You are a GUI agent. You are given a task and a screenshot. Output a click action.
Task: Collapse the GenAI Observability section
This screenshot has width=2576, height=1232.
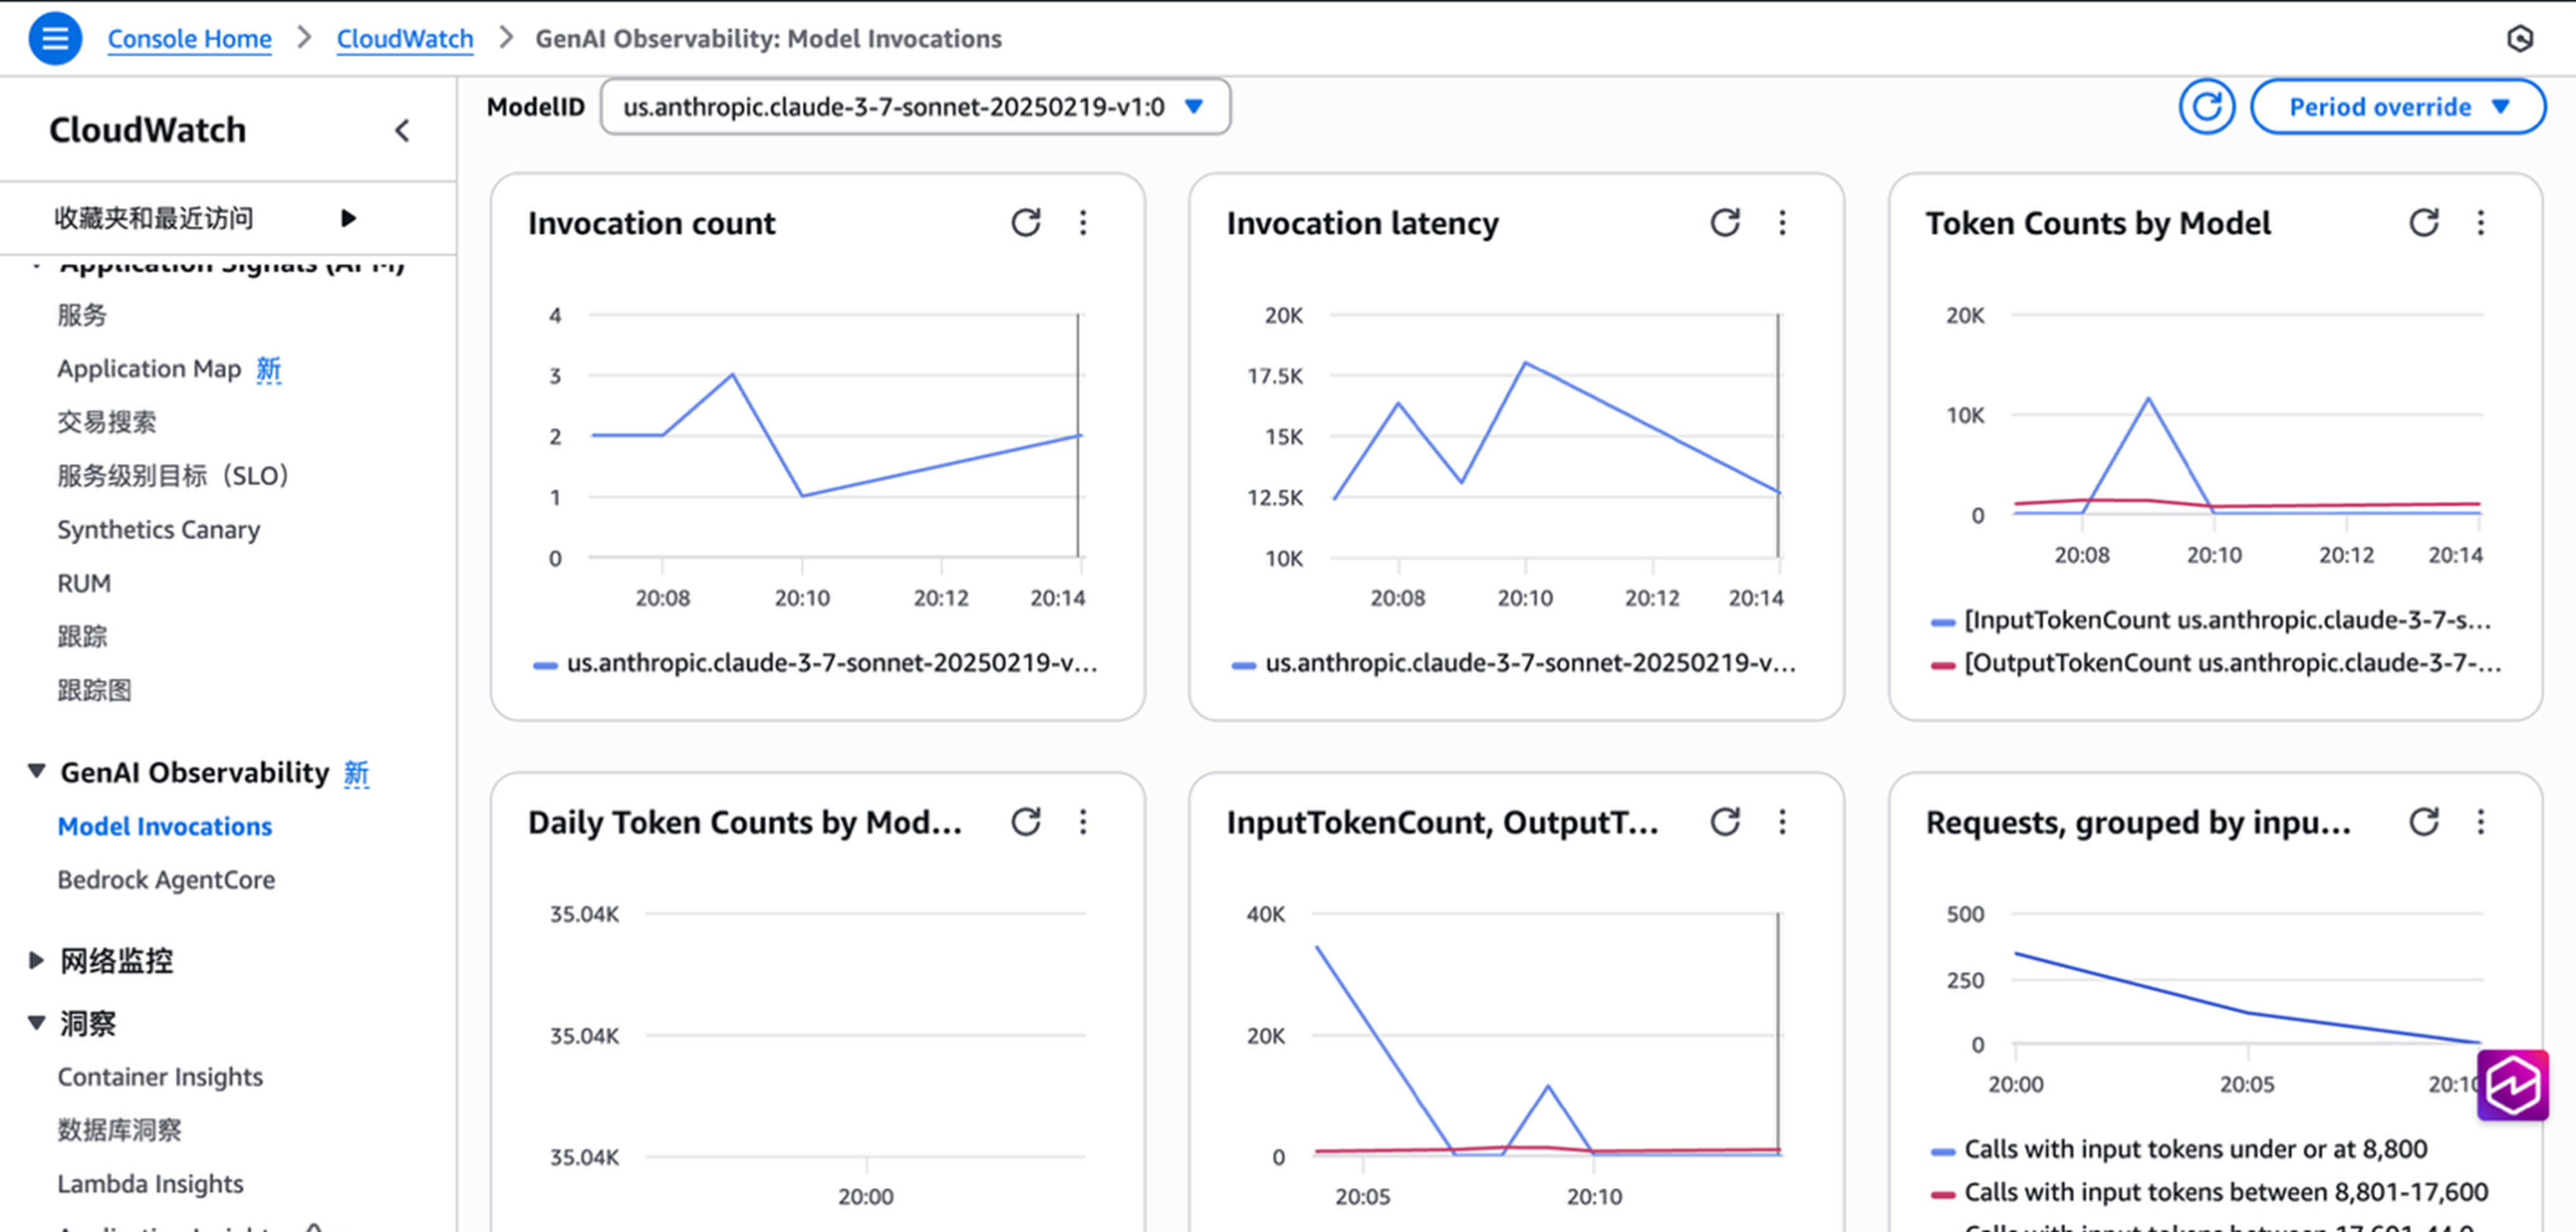point(37,771)
